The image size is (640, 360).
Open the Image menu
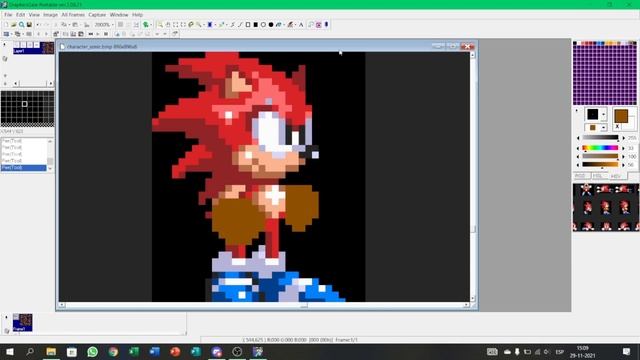[x=51, y=15]
